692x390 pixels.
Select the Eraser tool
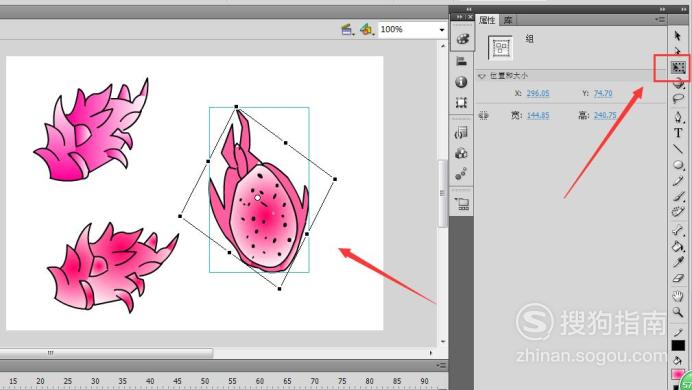pyautogui.click(x=678, y=278)
